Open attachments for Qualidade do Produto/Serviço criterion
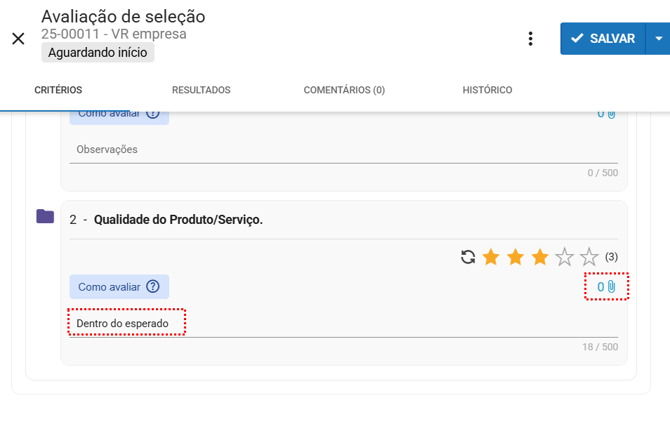The height and width of the screenshot is (424, 670). pos(607,287)
